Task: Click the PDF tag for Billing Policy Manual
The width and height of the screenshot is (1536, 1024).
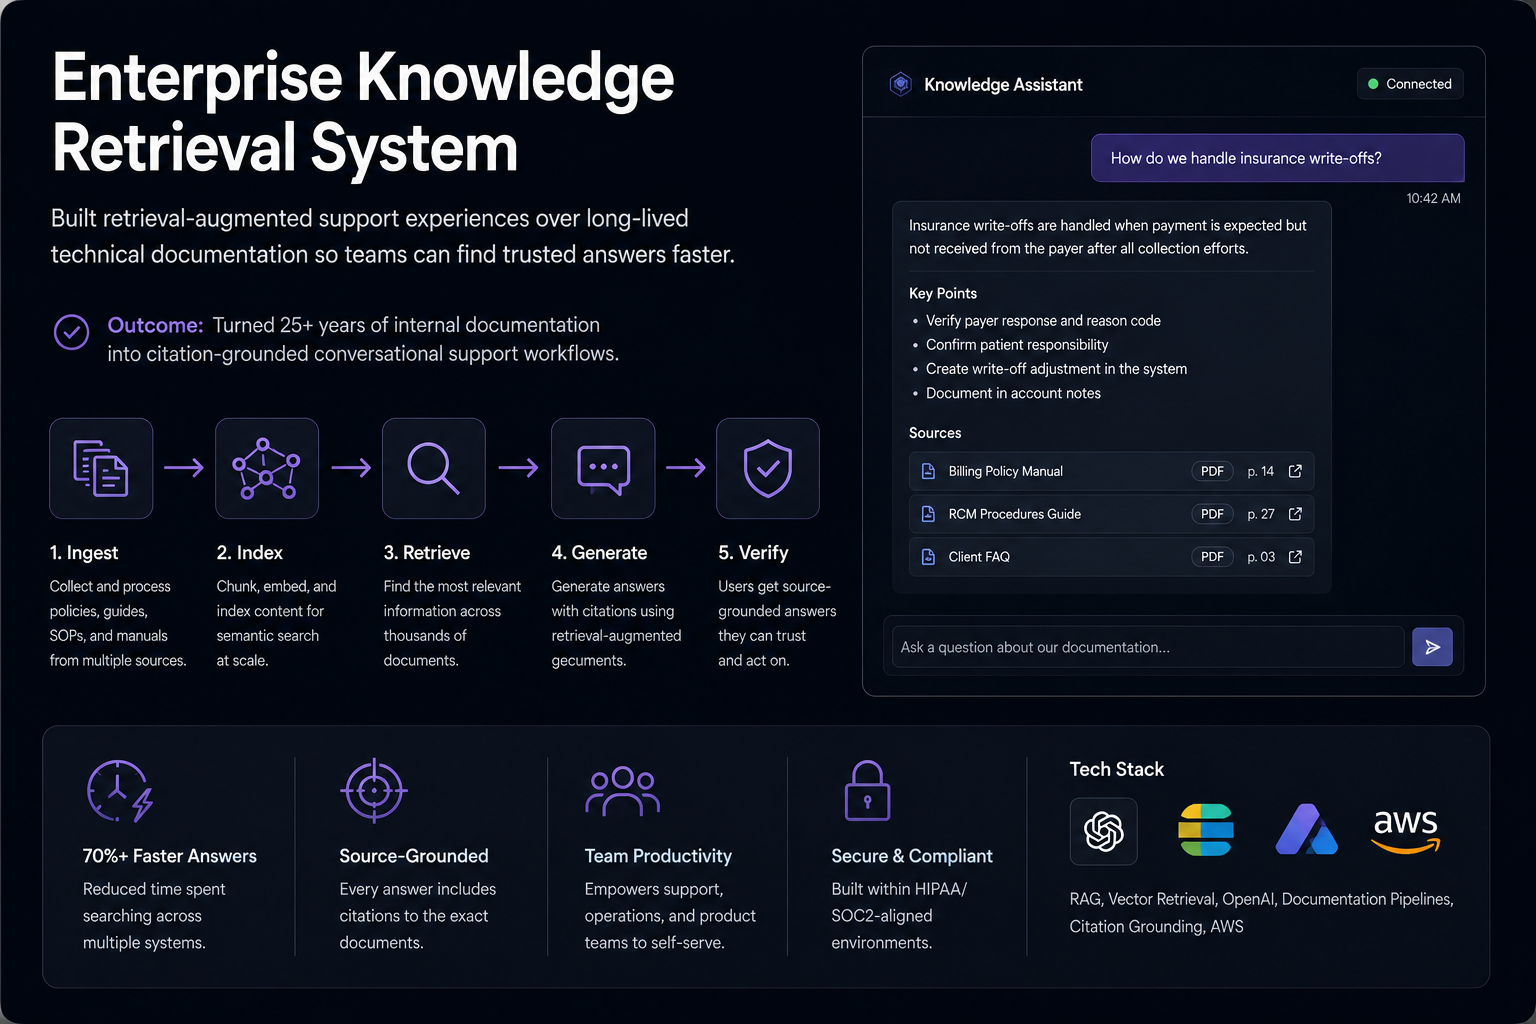Action: 1212,471
